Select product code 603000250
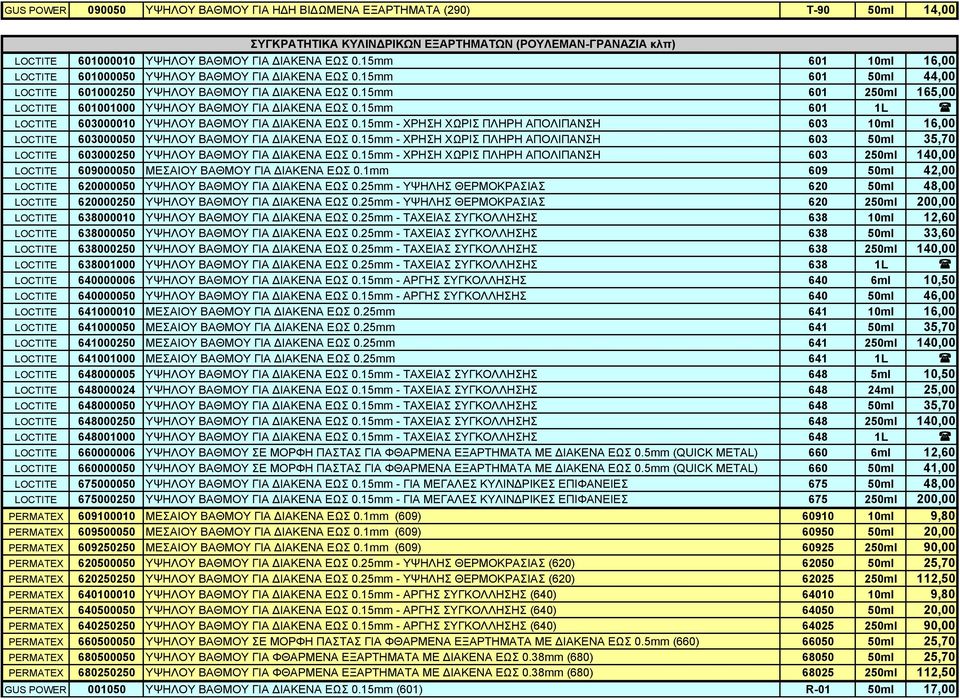Image resolution: width=960 pixels, height=699 pixels. (x=107, y=155)
